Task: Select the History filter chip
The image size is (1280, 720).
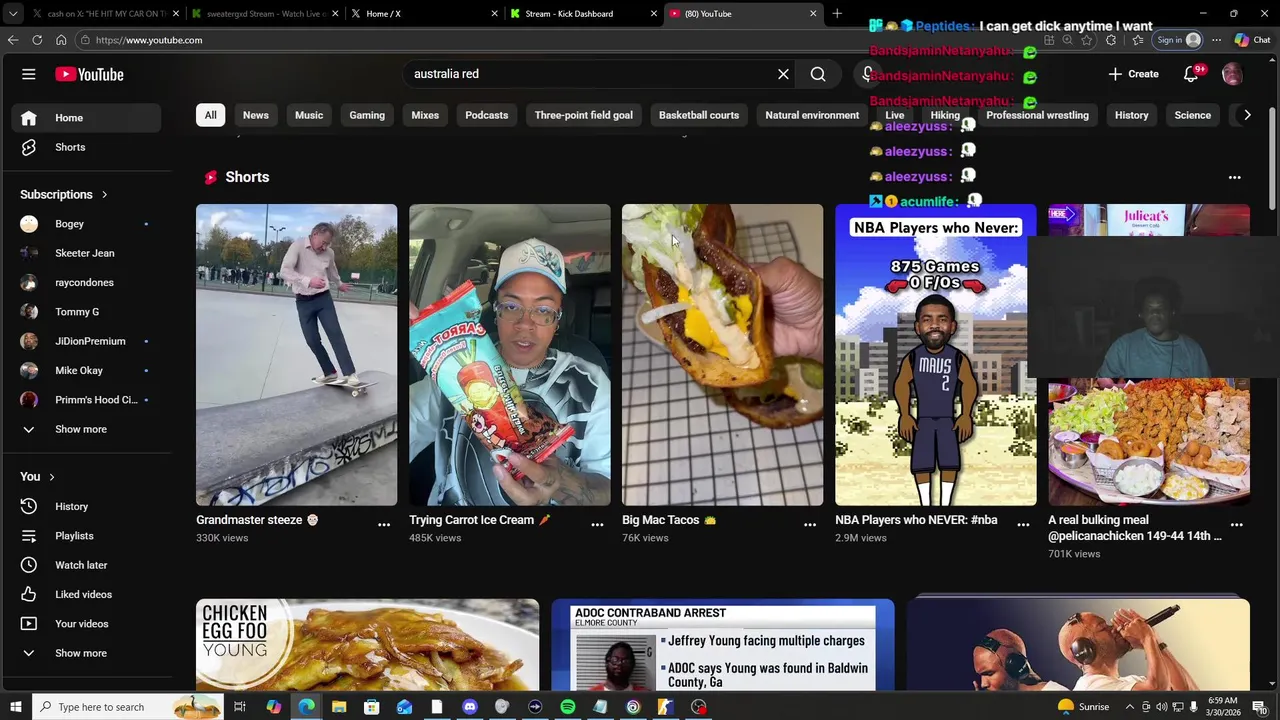Action: point(1131,115)
